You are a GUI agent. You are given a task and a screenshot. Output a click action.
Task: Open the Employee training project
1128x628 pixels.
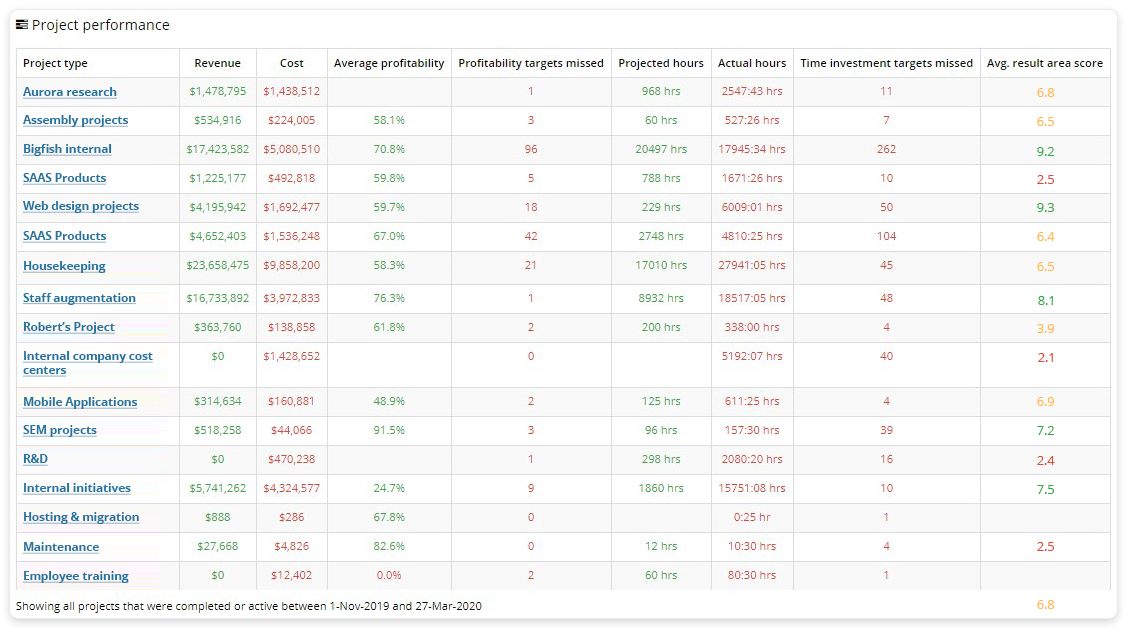(75, 576)
